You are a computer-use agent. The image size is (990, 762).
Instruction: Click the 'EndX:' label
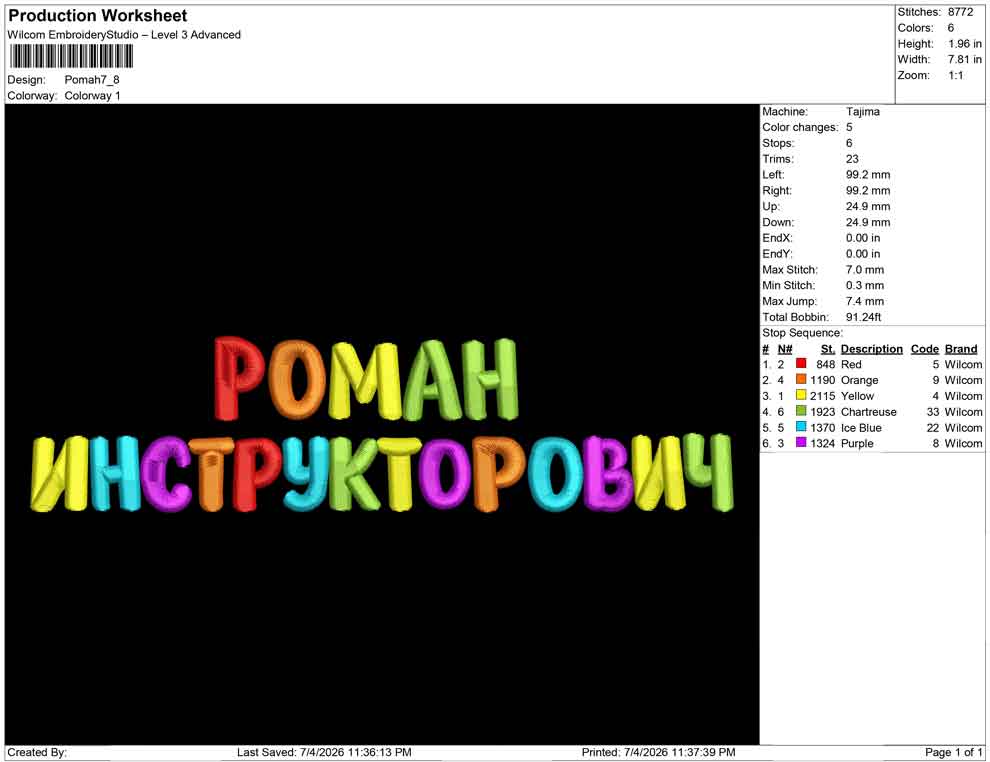(x=777, y=237)
